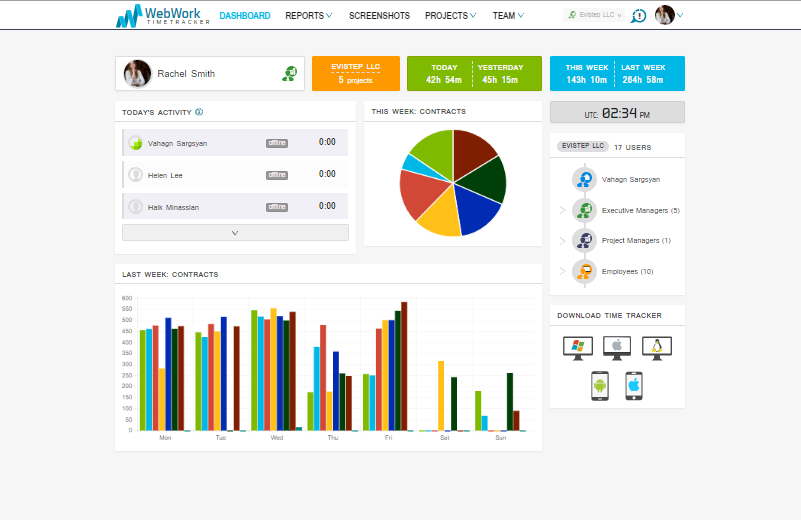Click the 17 Users label
The height and width of the screenshot is (520, 801).
tap(632, 147)
